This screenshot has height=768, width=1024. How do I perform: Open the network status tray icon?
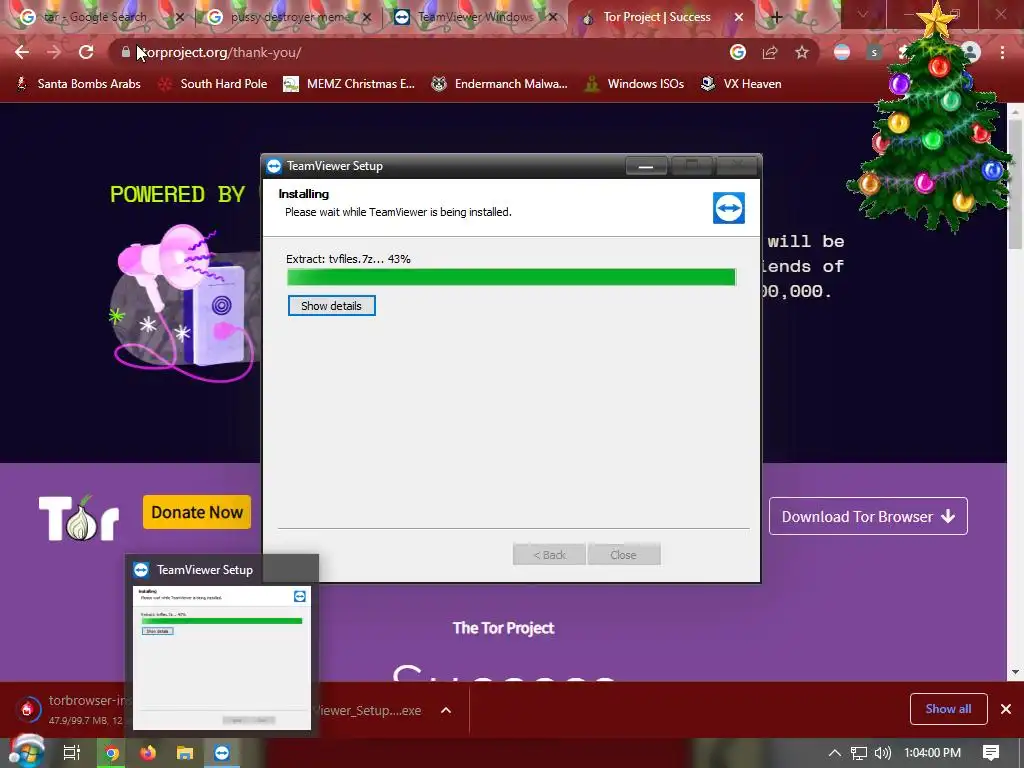pos(858,753)
